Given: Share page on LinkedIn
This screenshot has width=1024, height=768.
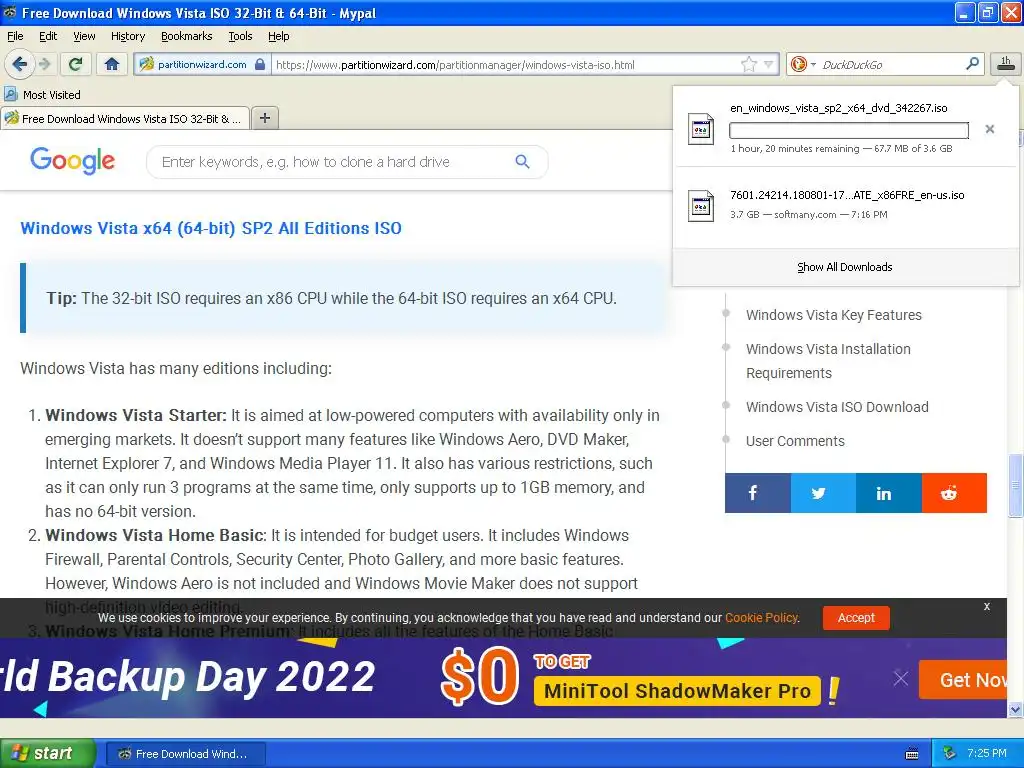Looking at the screenshot, I should (x=889, y=493).
